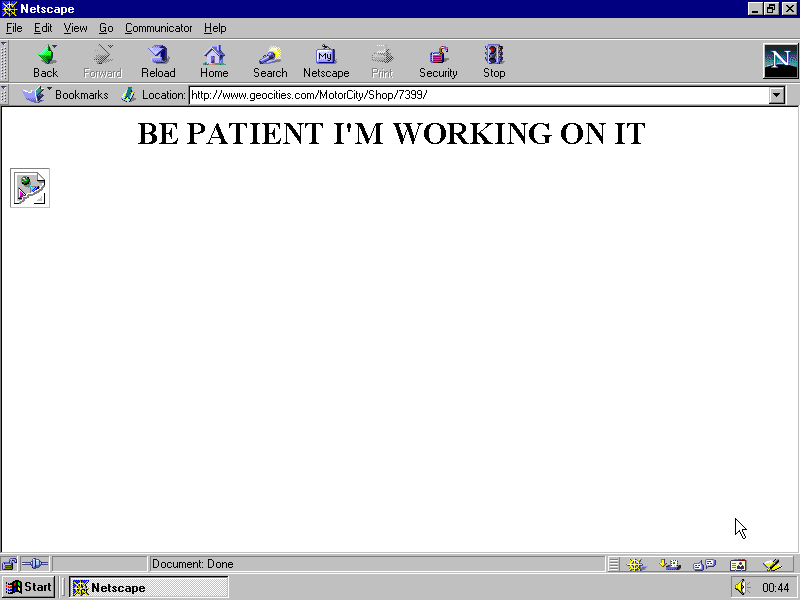Click inside the Location URL field
The height and width of the screenshot is (600, 800).
coord(400,94)
